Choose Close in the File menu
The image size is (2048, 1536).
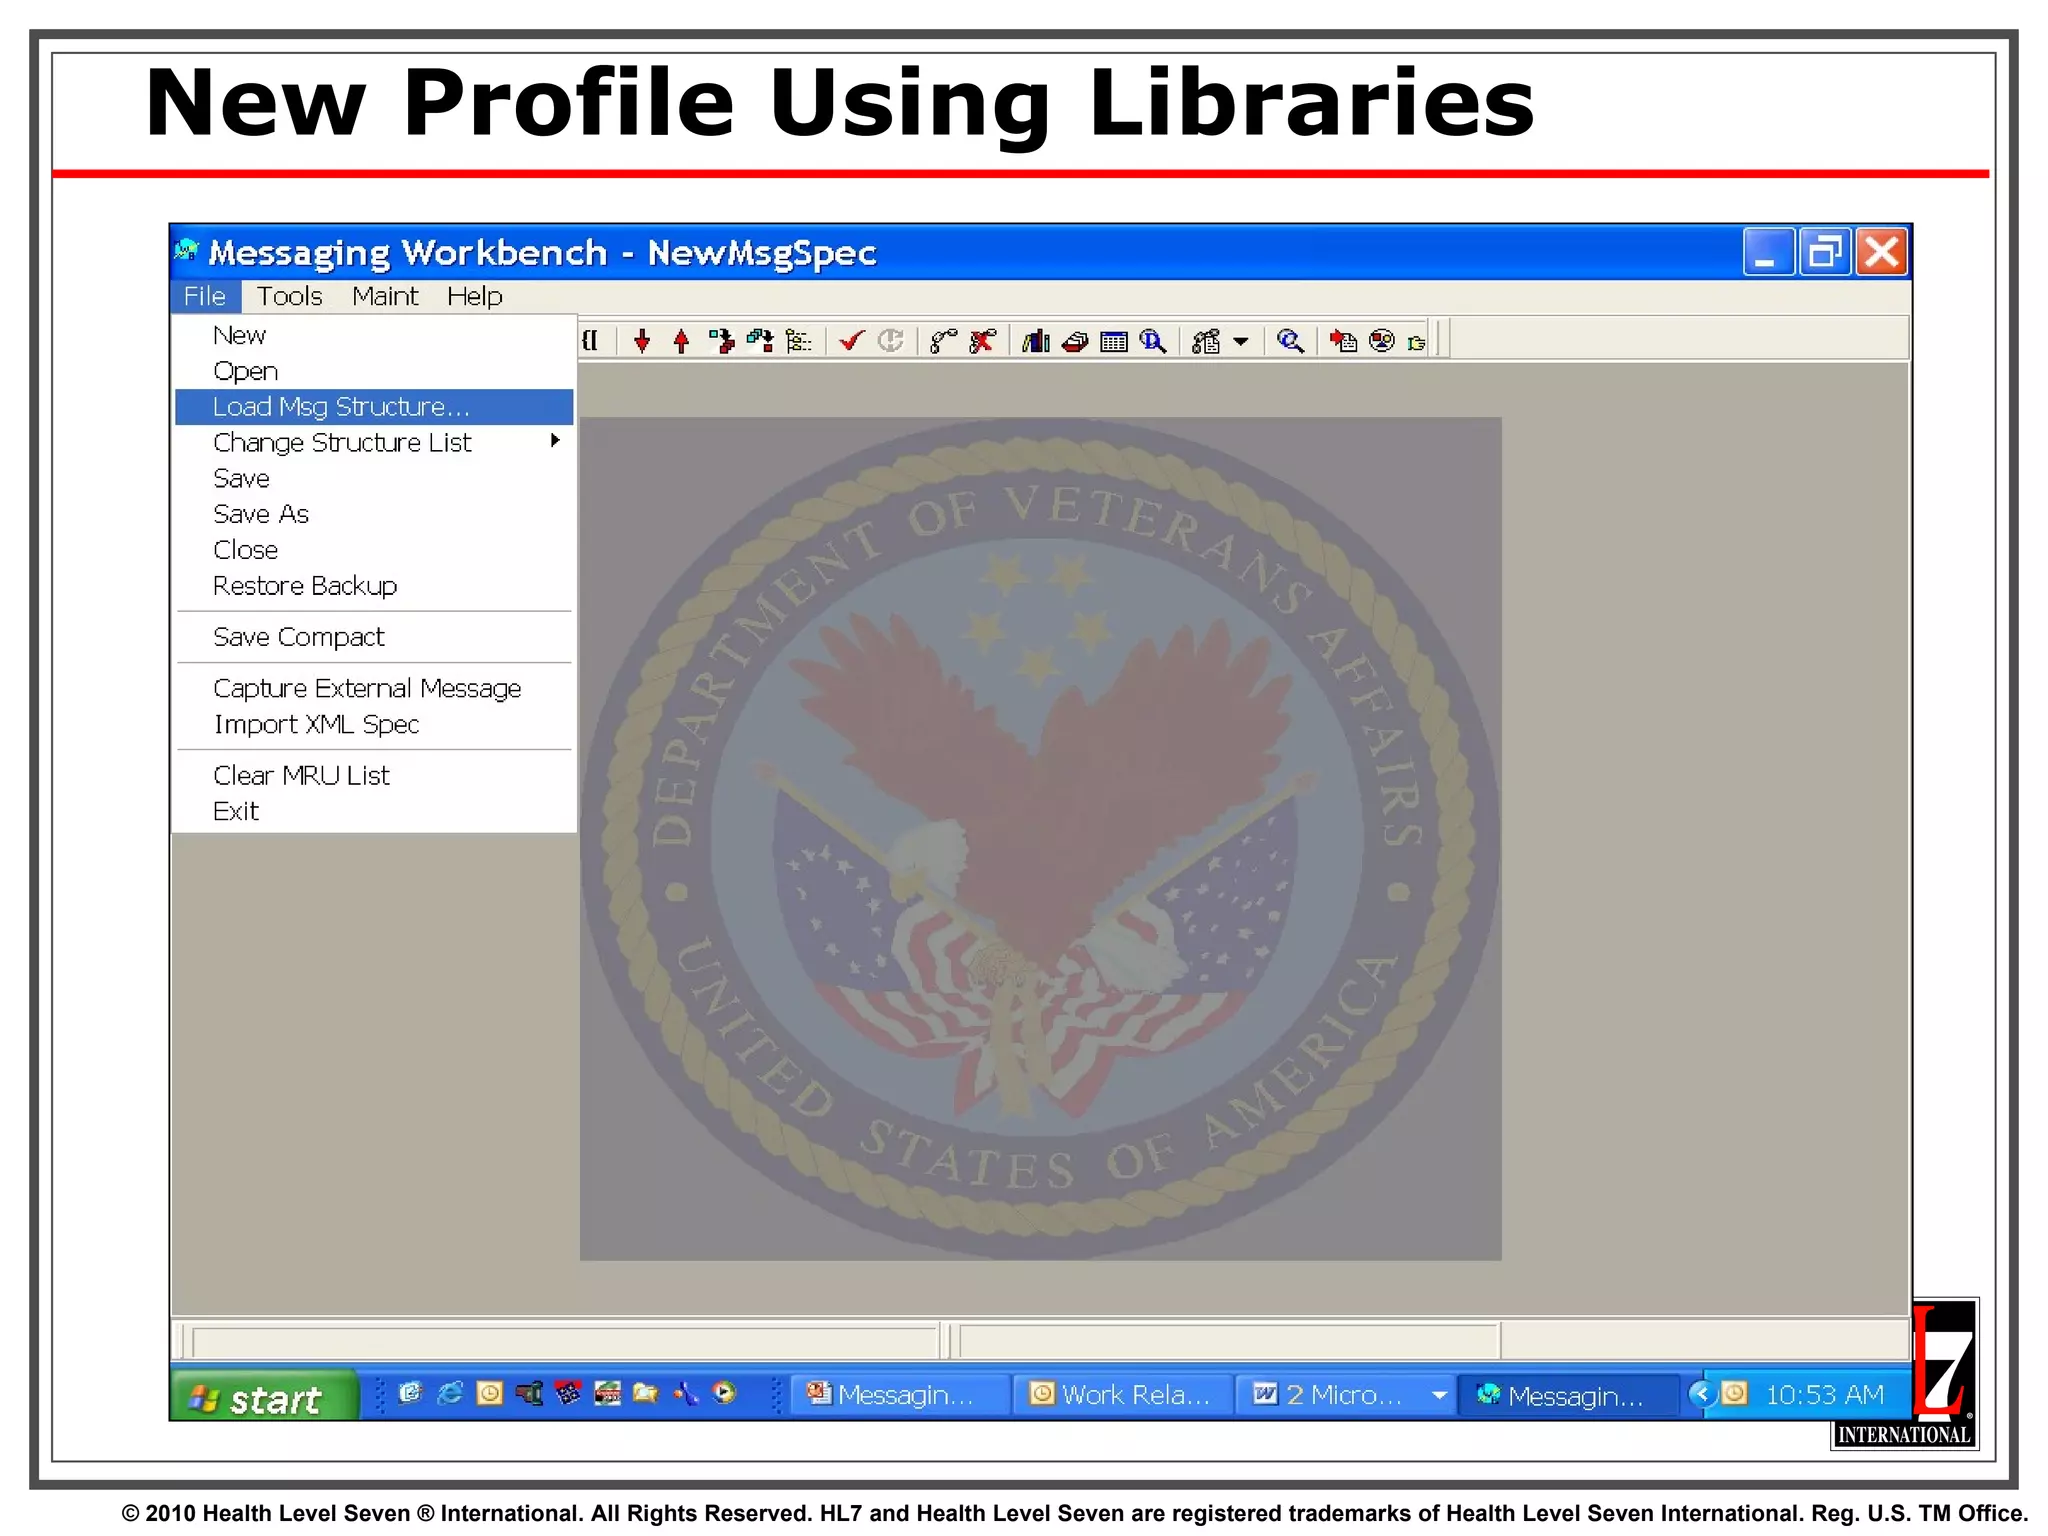[x=374, y=550]
